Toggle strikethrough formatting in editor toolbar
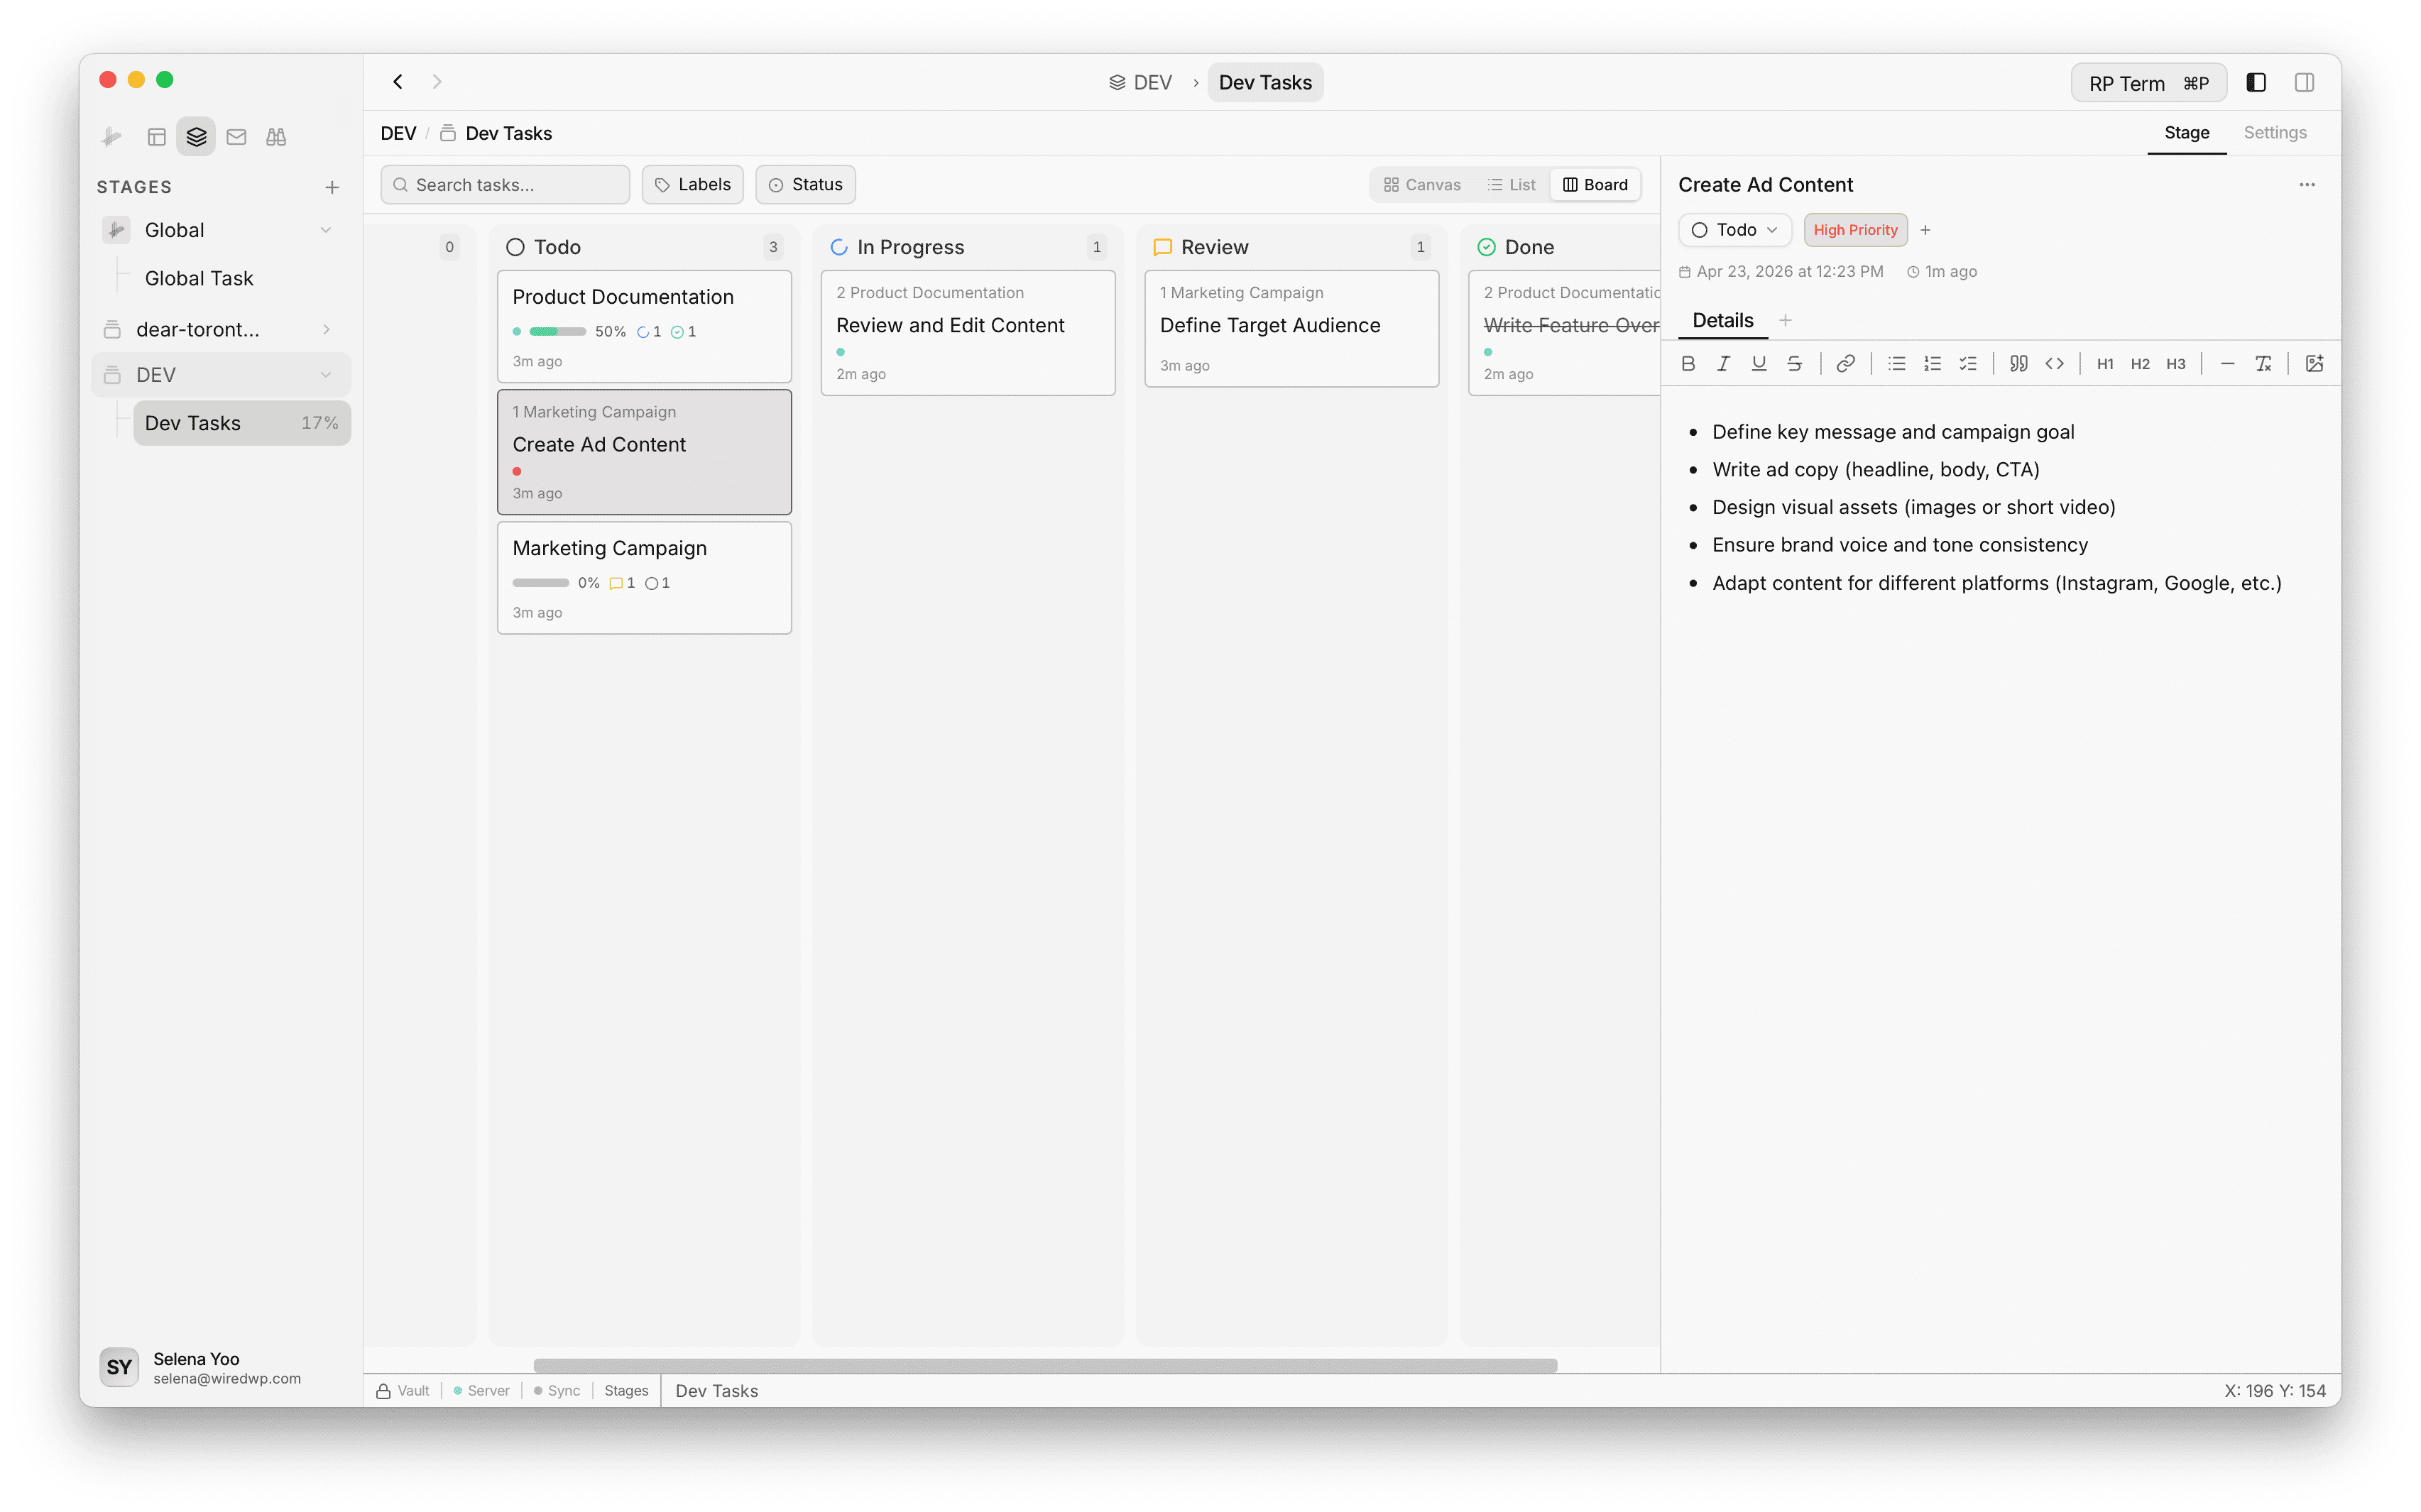Viewport: 2421px width, 1512px height. (x=1795, y=364)
